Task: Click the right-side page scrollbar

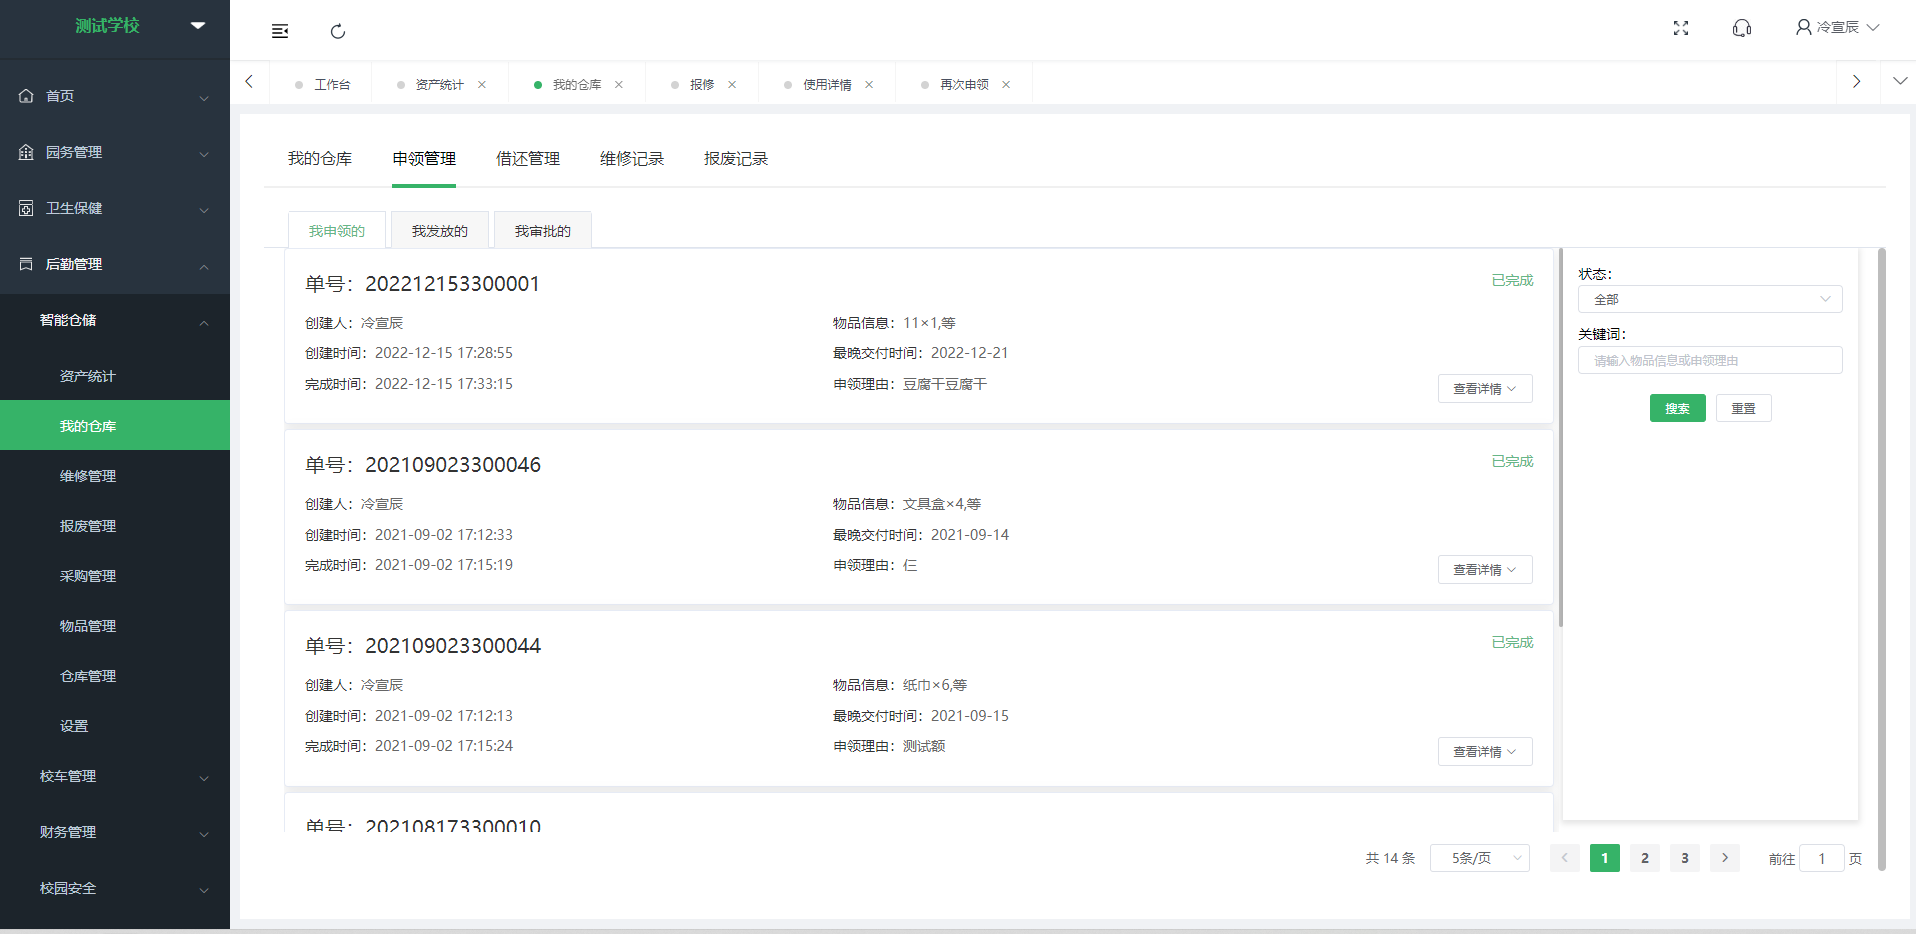Action: 1882,559
